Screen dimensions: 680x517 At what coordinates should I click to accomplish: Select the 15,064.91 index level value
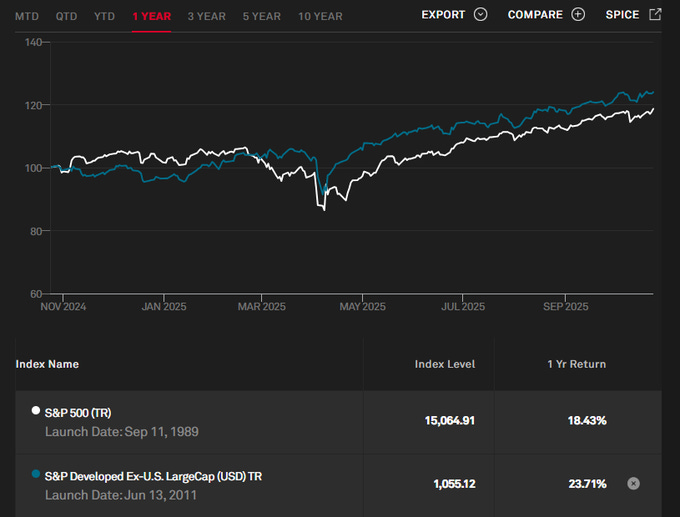pos(450,420)
